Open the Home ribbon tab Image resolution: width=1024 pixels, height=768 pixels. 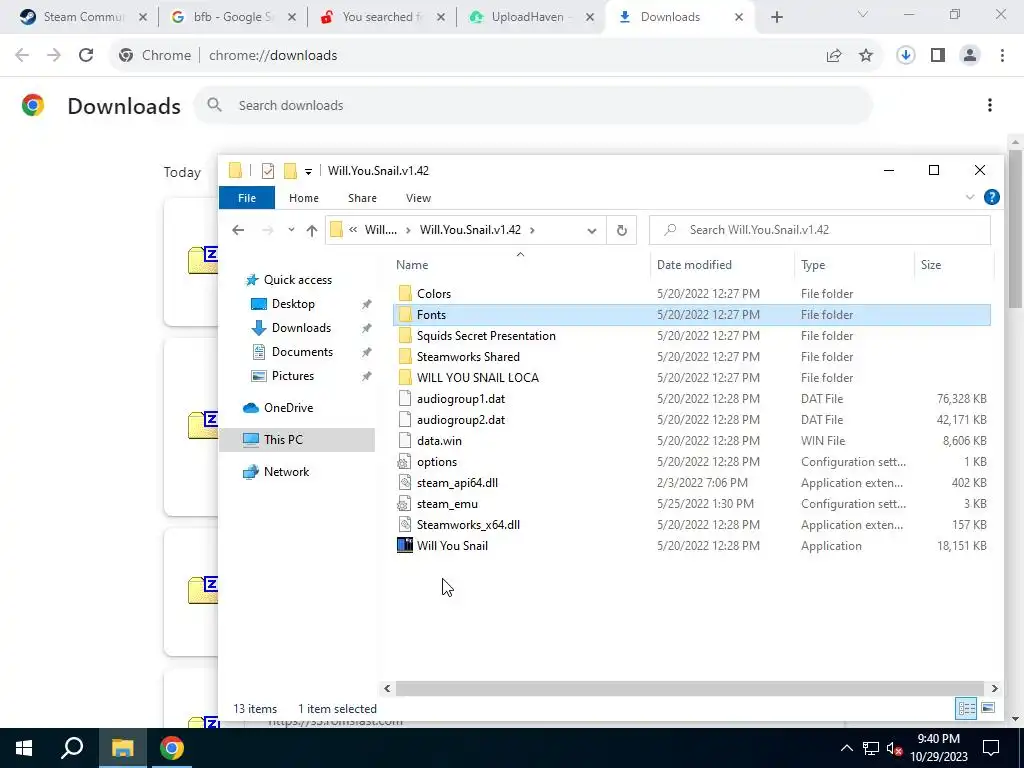[304, 198]
